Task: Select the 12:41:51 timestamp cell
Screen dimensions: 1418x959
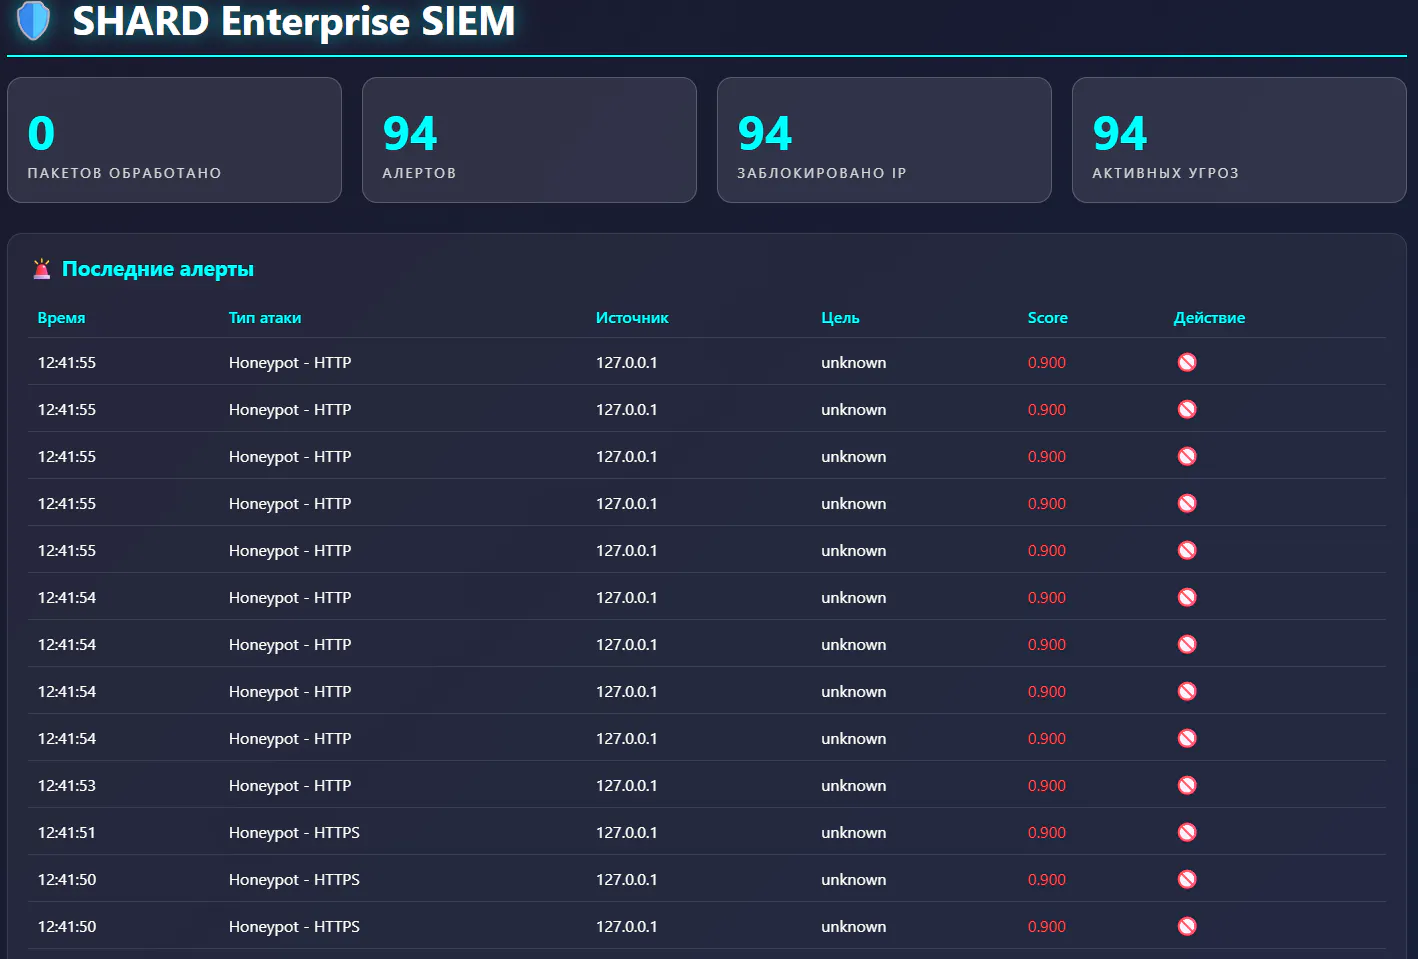Action: pyautogui.click(x=67, y=832)
